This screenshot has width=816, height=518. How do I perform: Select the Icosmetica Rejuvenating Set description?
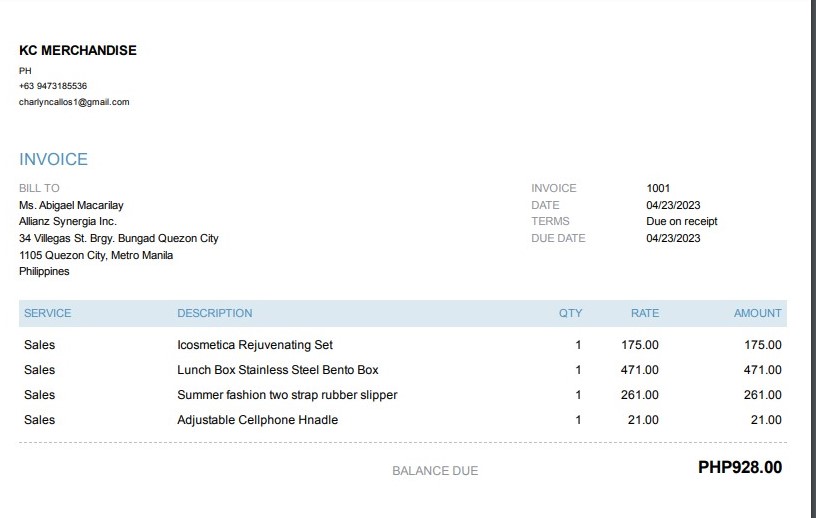(255, 345)
